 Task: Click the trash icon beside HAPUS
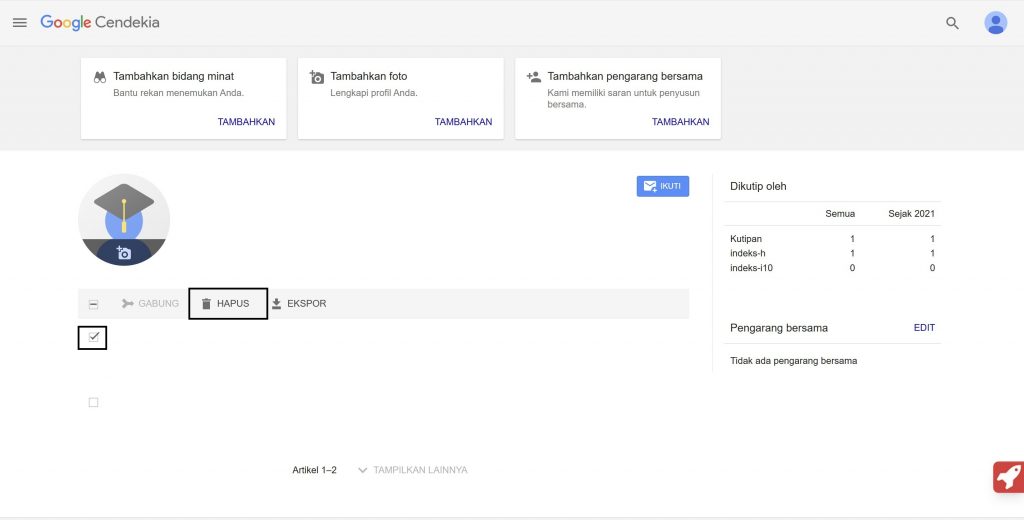click(x=206, y=304)
